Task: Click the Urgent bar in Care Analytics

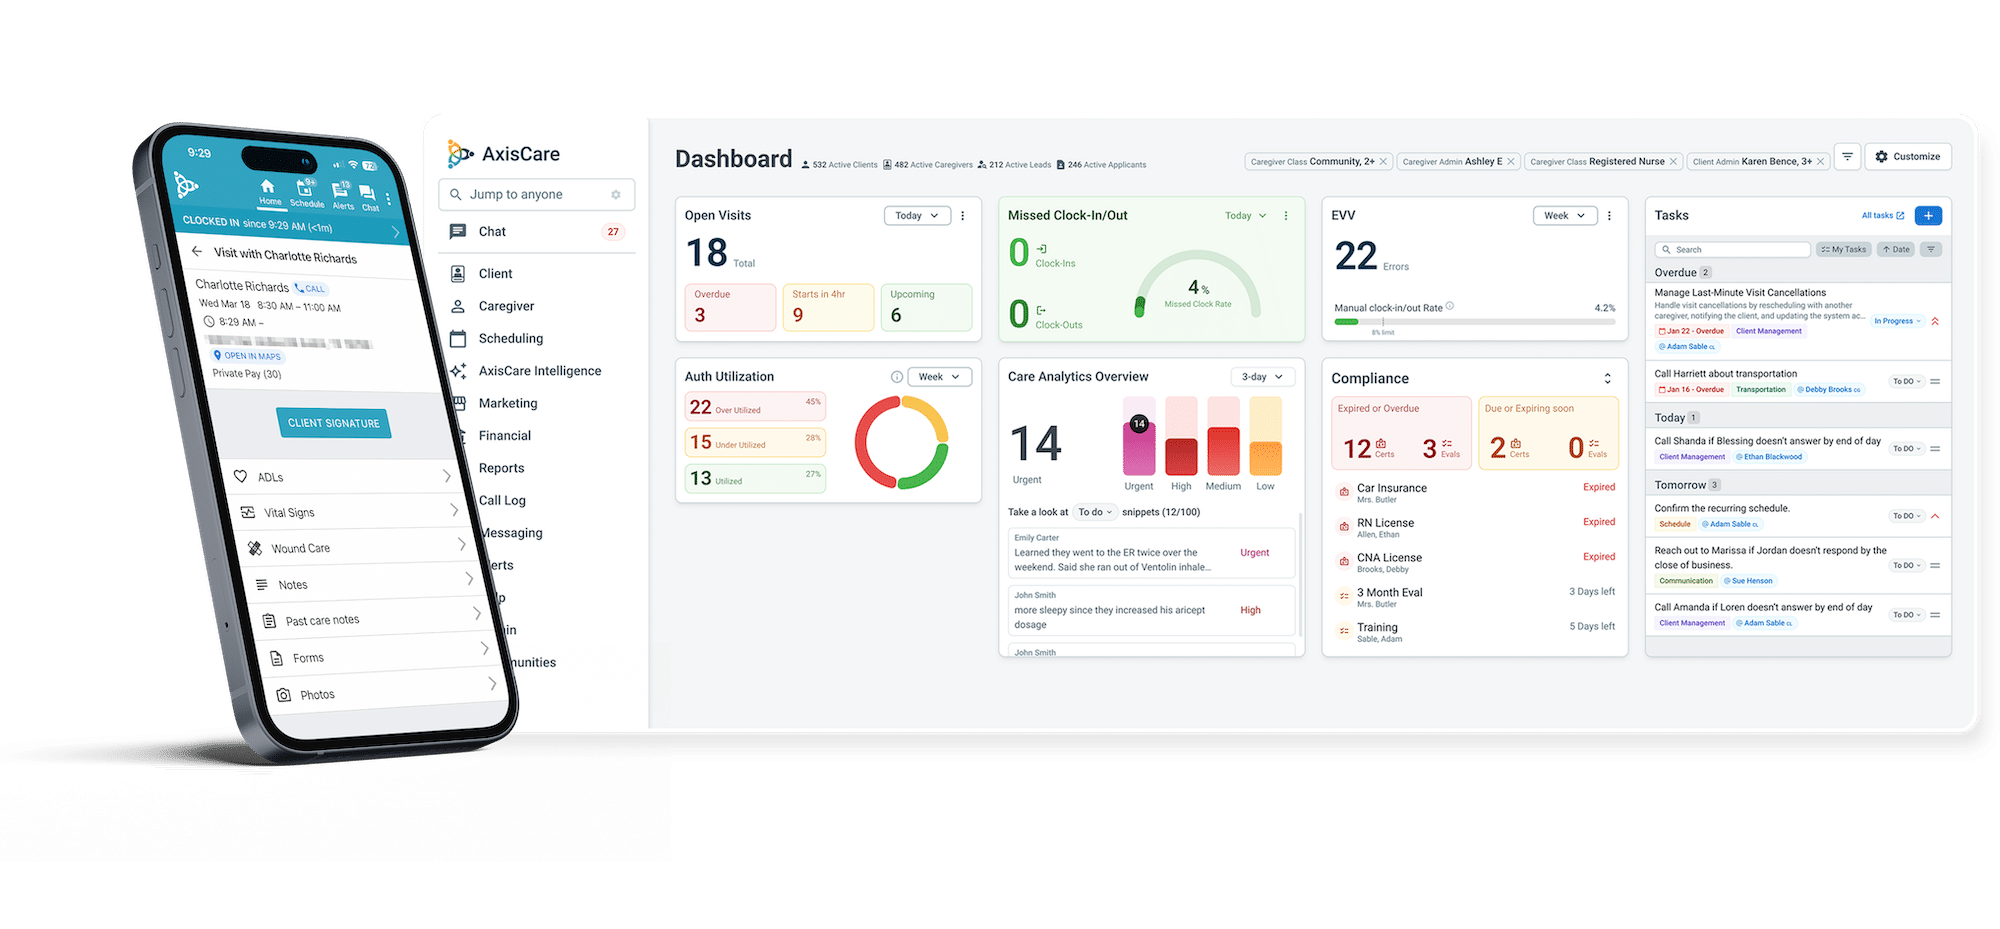Action: click(x=1139, y=436)
